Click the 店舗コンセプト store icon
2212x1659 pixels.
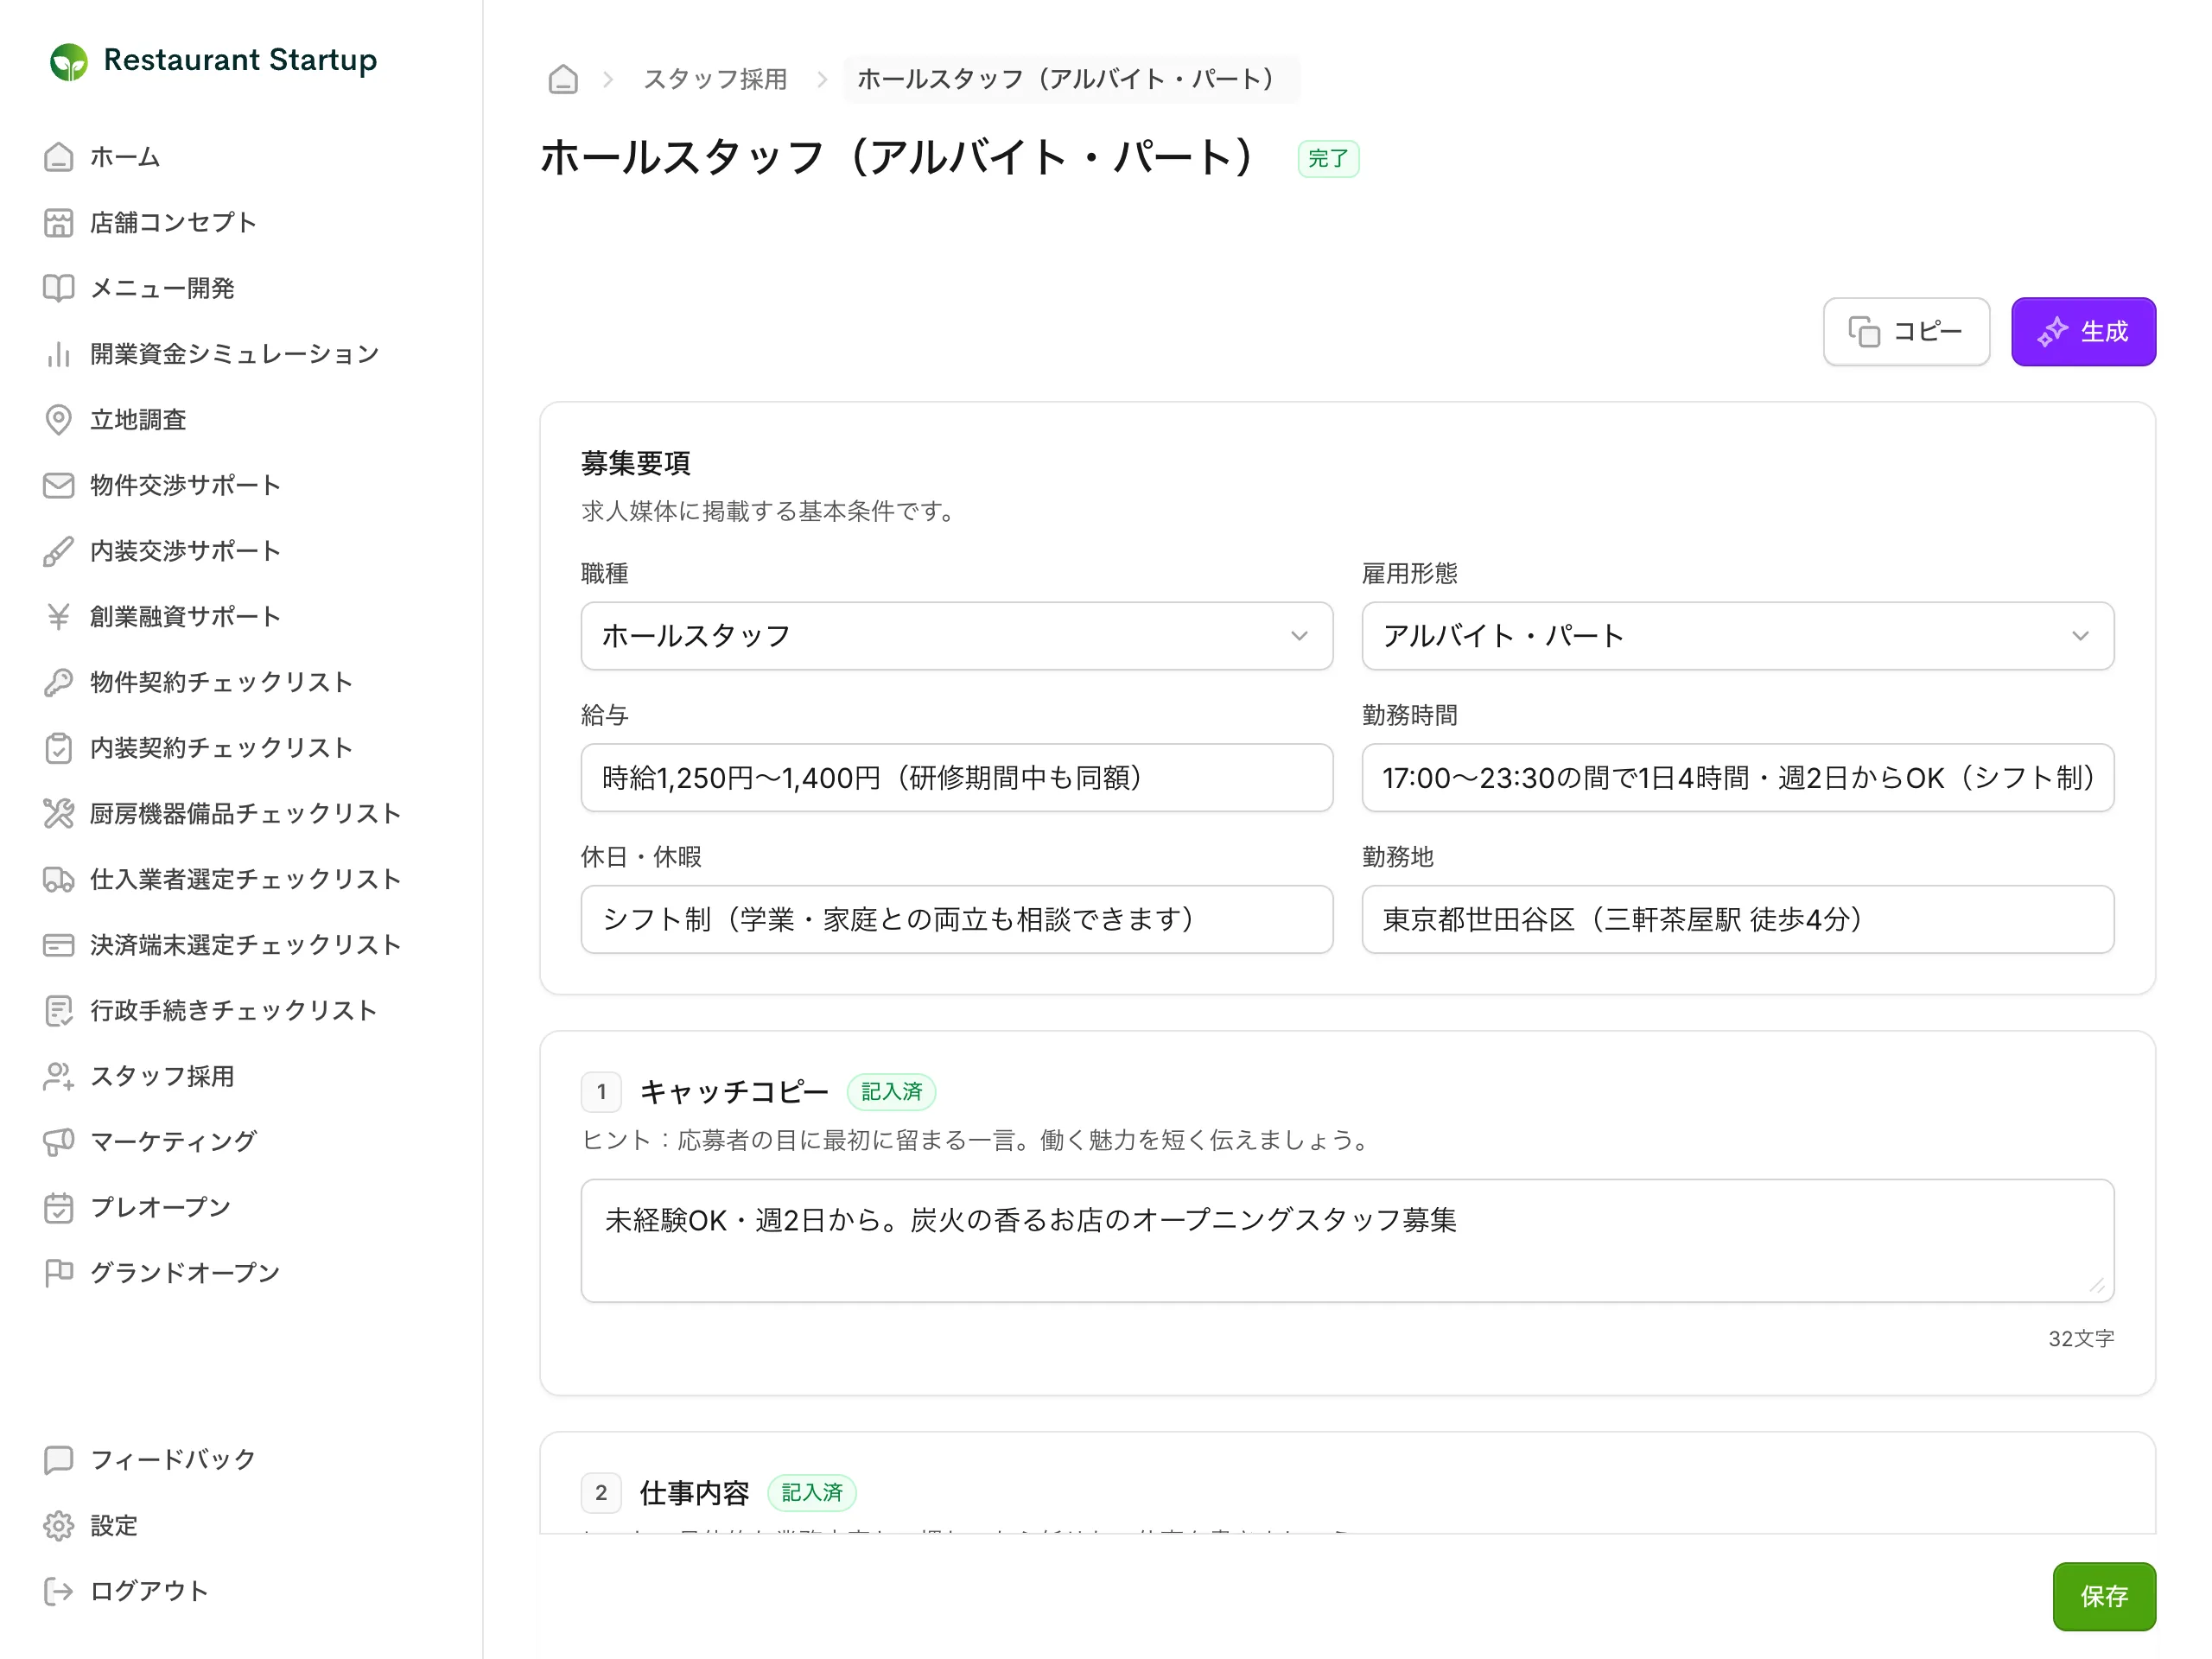pos(58,223)
